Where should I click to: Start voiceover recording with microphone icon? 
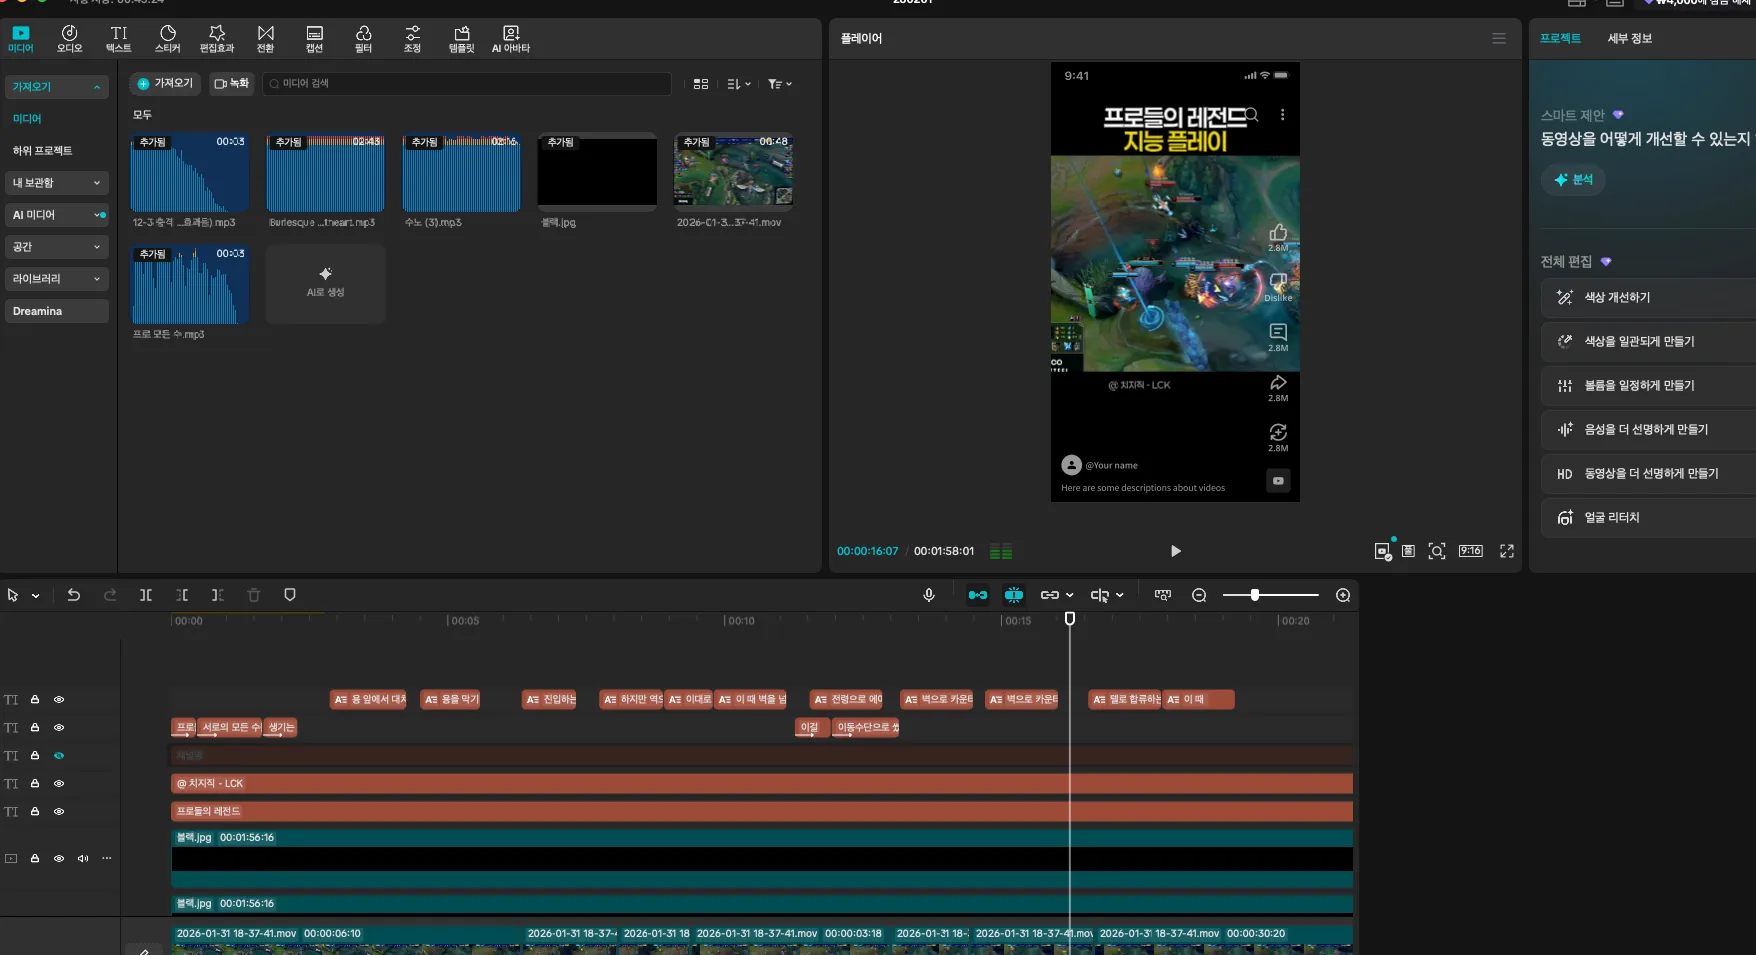tap(929, 595)
